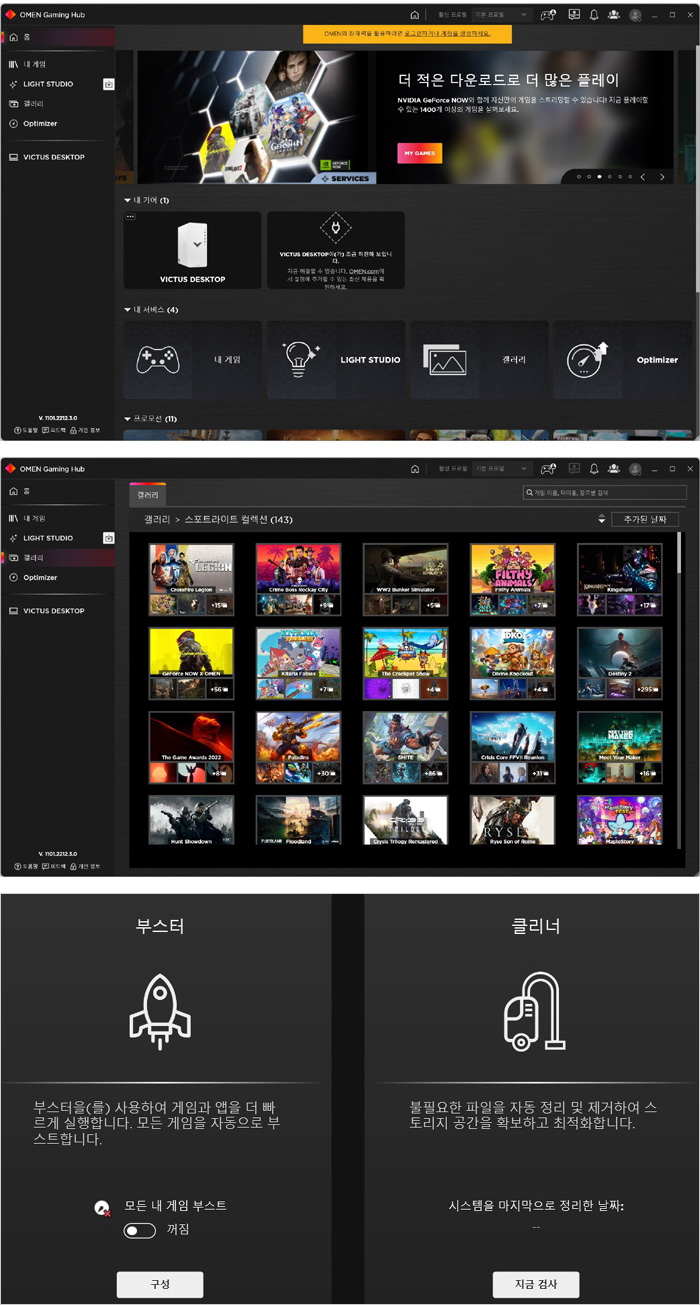Open the Paladins collection thumbnail
The image size is (700, 1308).
[298, 747]
